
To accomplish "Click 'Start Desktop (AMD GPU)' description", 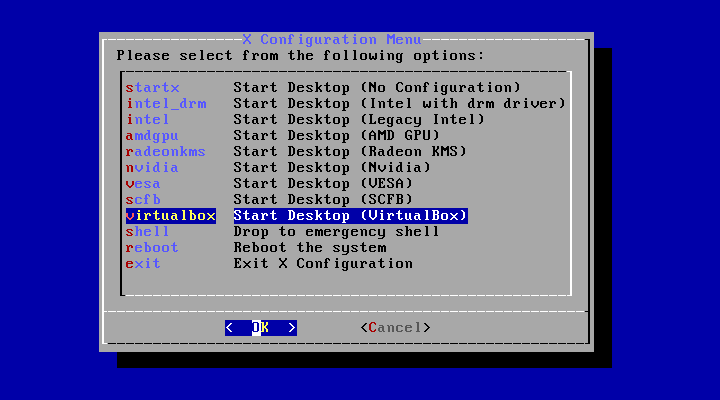I will [x=337, y=135].
